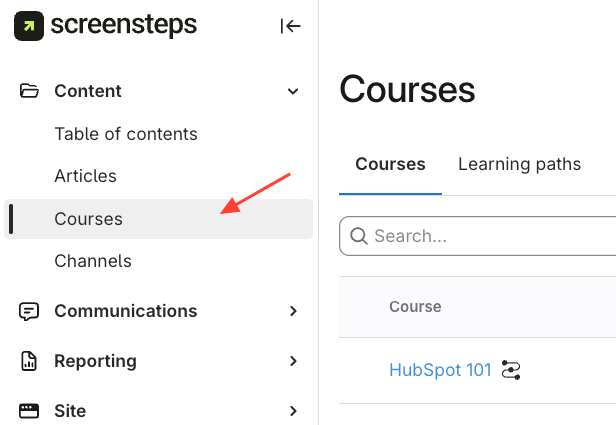Click the magnifying glass search icon
Image resolution: width=616 pixels, height=425 pixels.
[359, 237]
